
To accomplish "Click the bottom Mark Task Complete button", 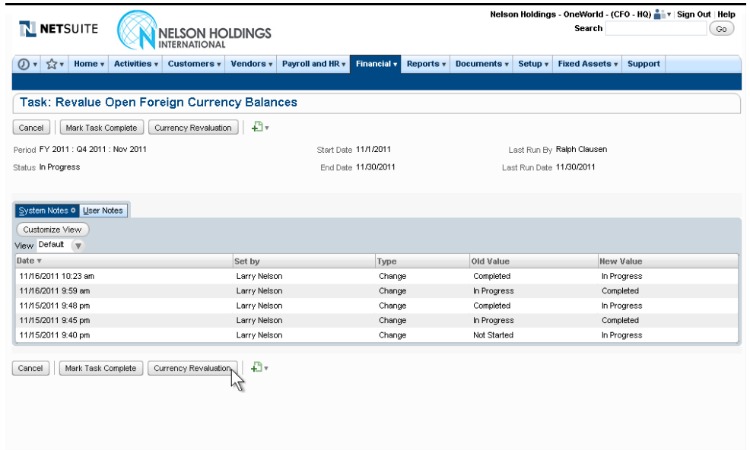I will point(100,368).
